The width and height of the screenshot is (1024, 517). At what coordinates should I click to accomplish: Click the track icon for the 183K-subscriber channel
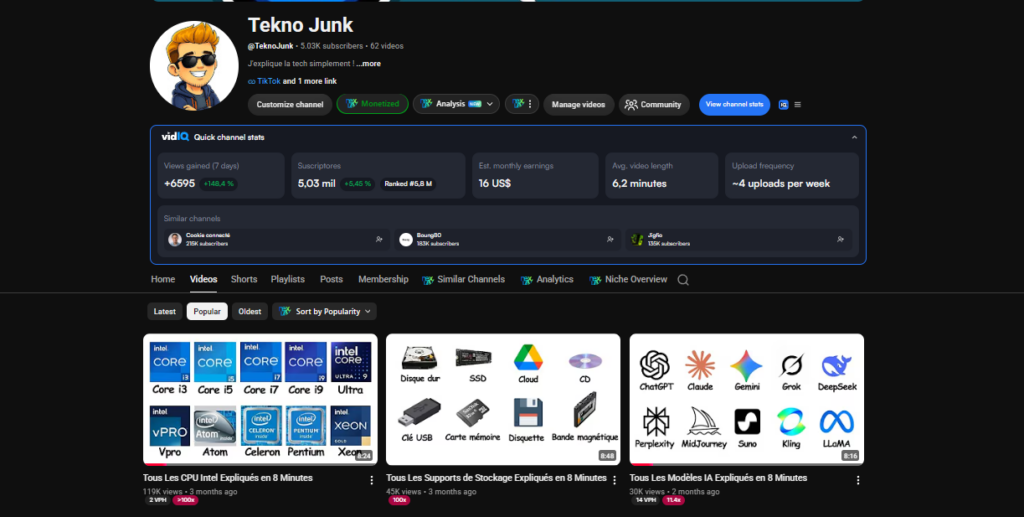(610, 240)
